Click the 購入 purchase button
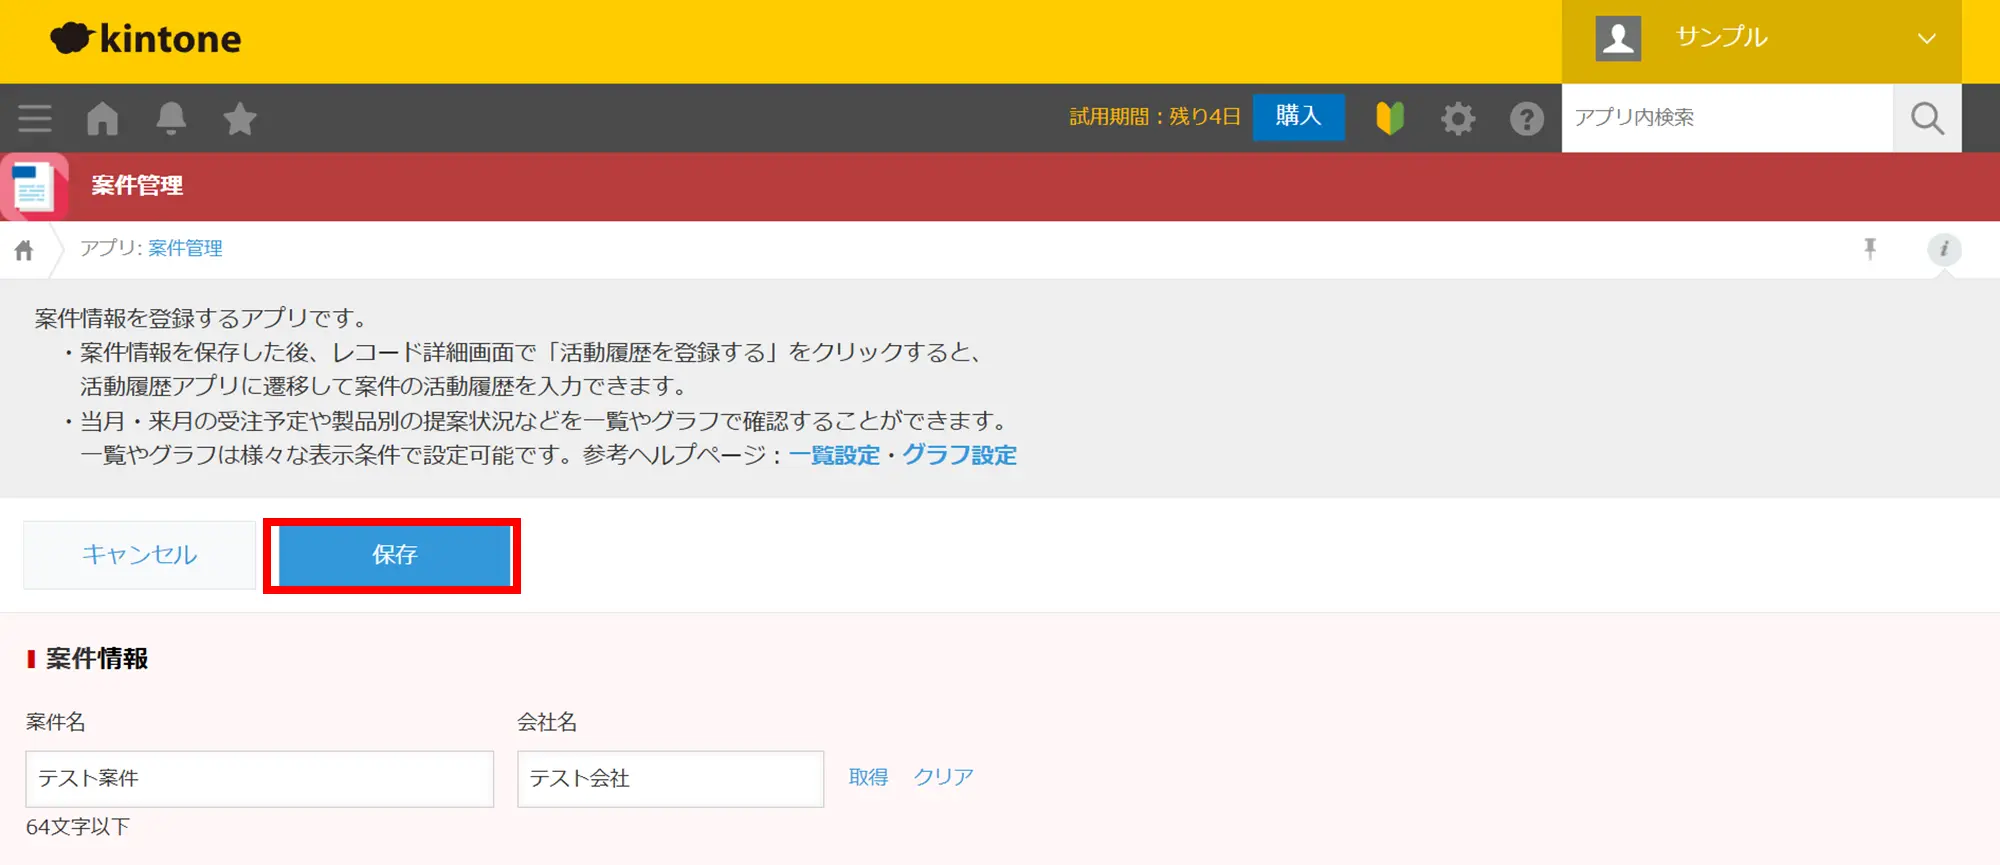The height and width of the screenshot is (865, 2000). [1298, 117]
